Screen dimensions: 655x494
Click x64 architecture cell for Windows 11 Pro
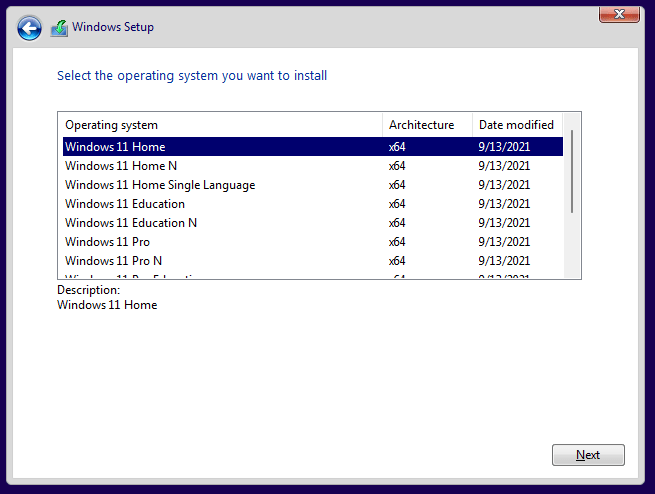pyautogui.click(x=397, y=242)
